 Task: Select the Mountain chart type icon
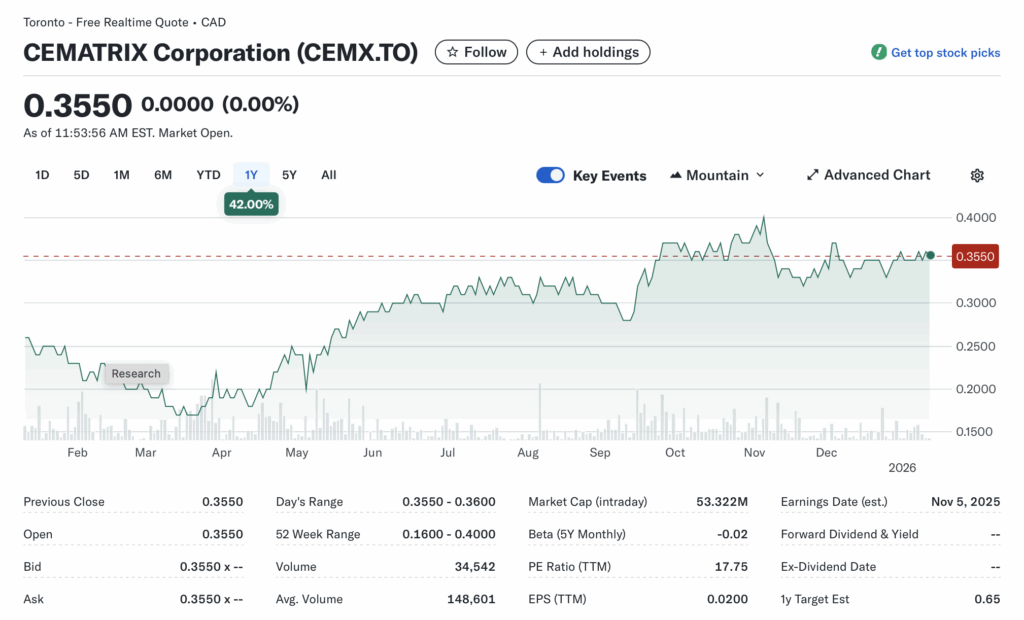pos(680,175)
